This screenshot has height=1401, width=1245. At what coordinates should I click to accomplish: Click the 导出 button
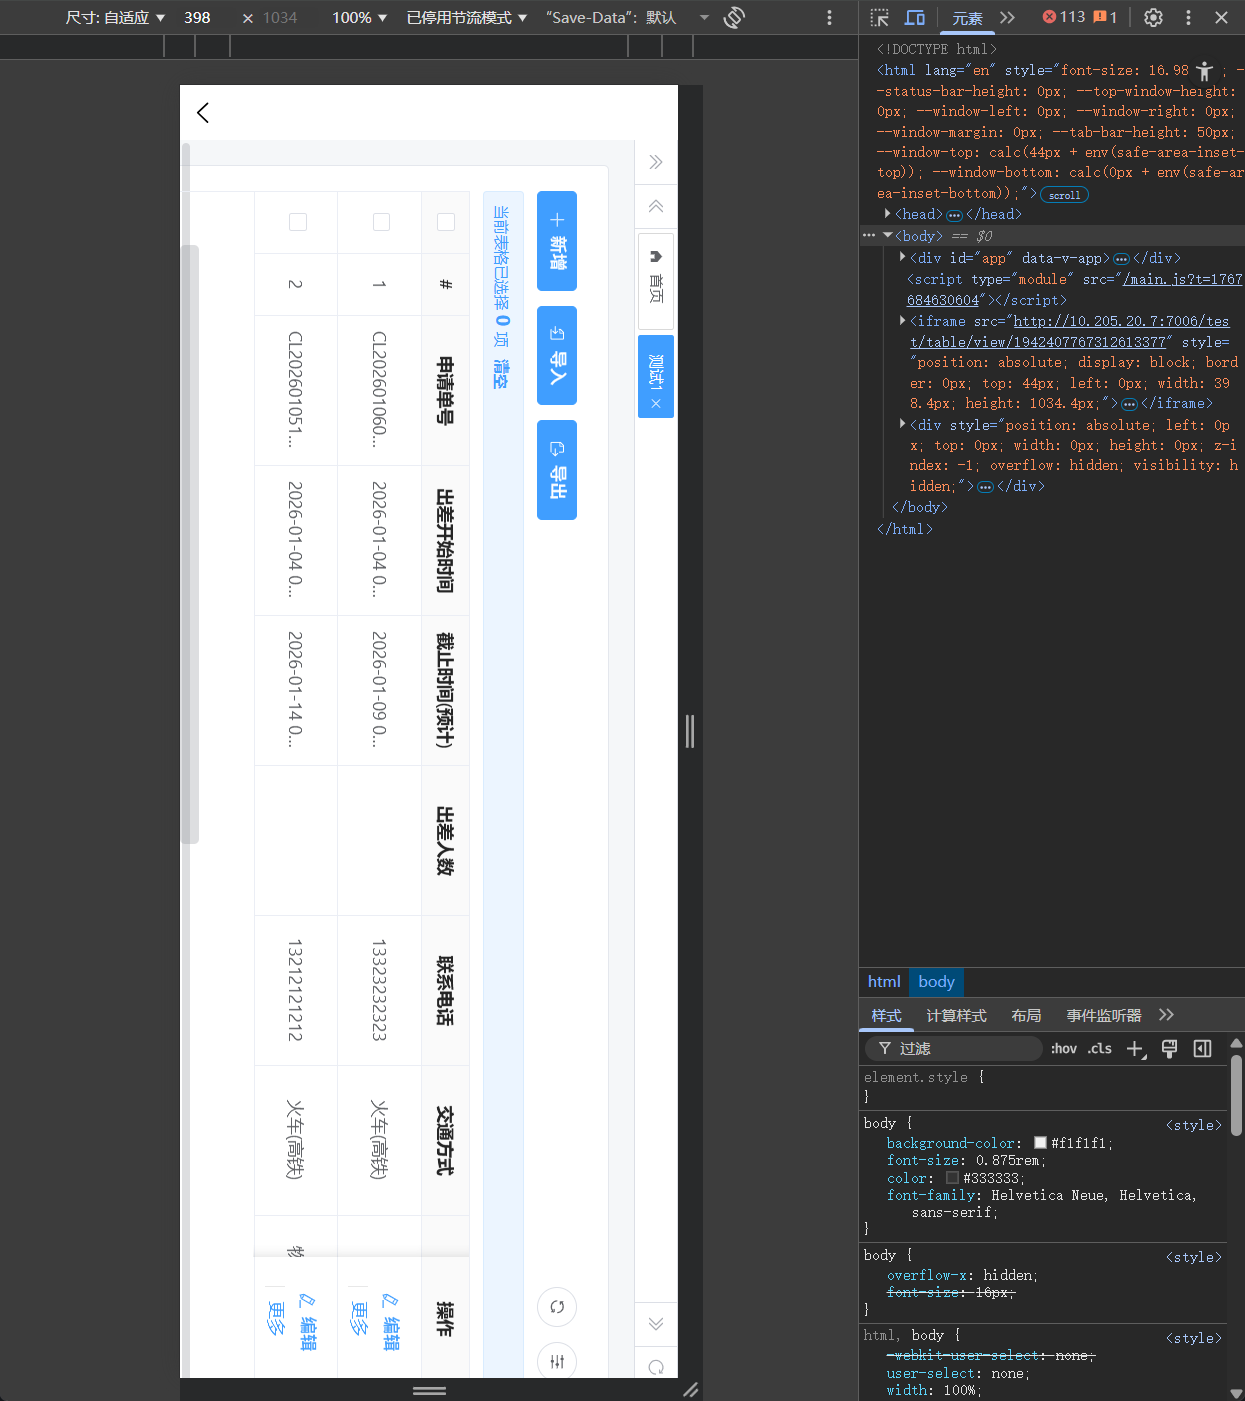(557, 470)
